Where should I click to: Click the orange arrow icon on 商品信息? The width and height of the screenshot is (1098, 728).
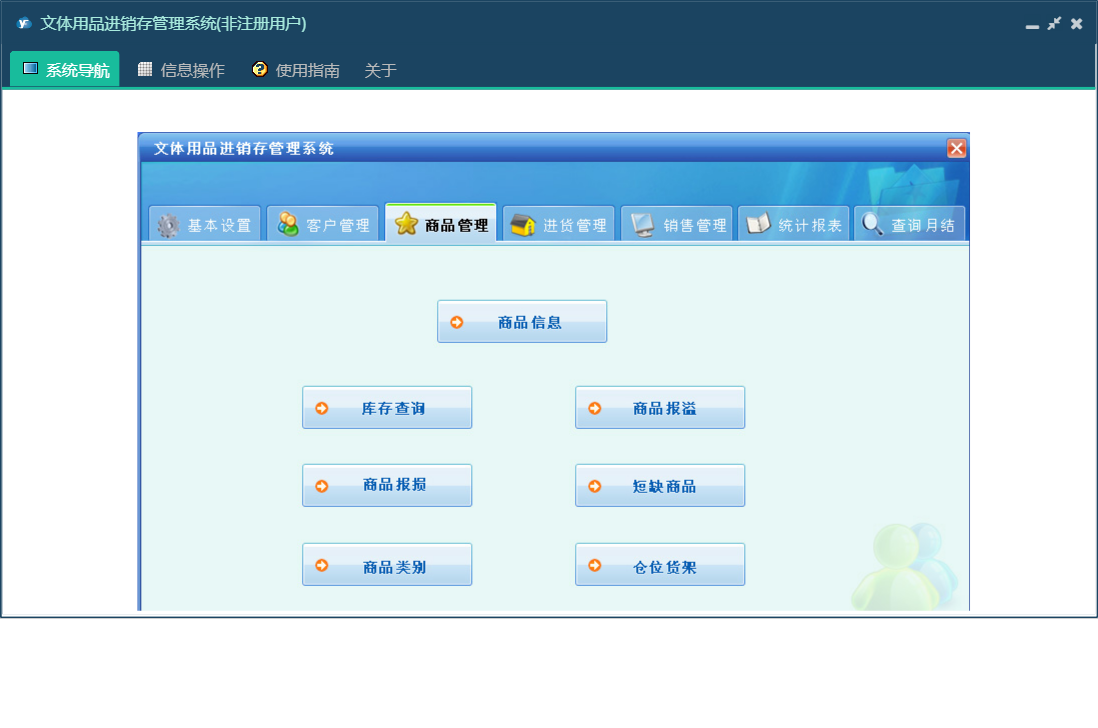(457, 322)
